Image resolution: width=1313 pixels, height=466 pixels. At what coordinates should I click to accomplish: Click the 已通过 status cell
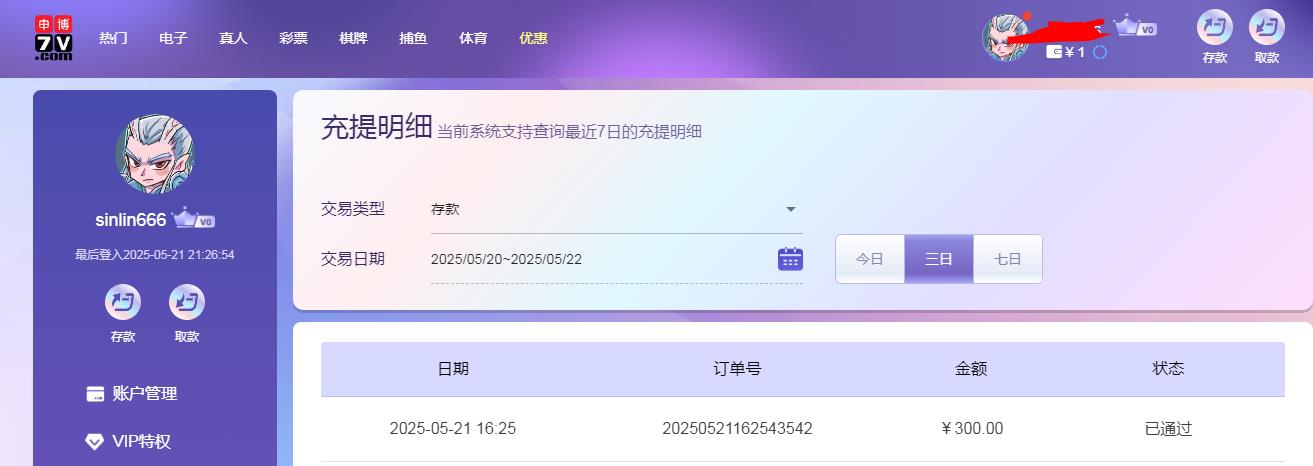1169,429
